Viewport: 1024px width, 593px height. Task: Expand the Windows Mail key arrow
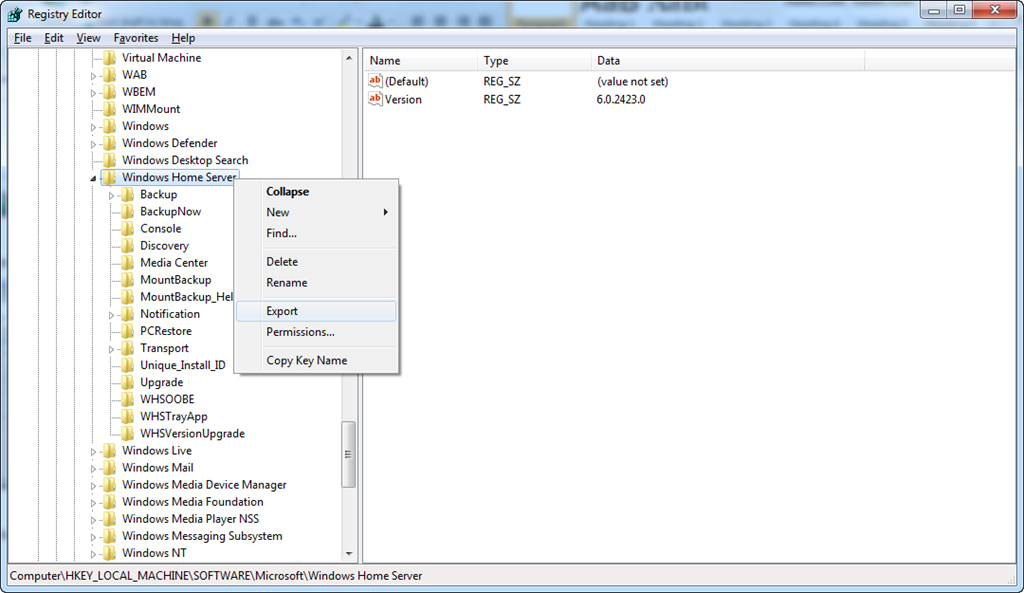pyautogui.click(x=93, y=468)
